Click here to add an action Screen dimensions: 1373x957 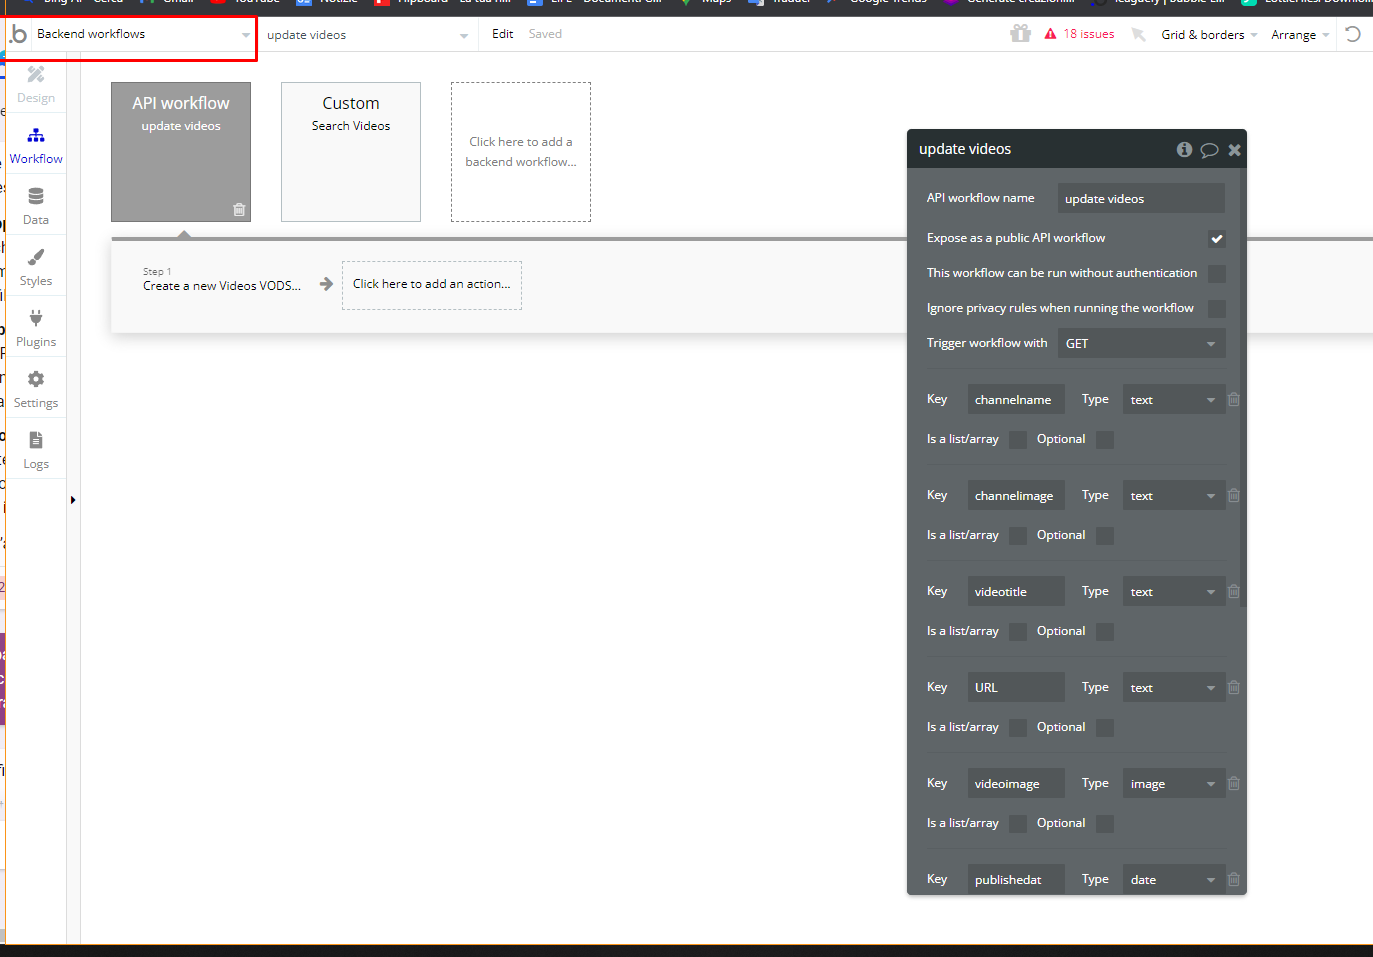pos(431,285)
